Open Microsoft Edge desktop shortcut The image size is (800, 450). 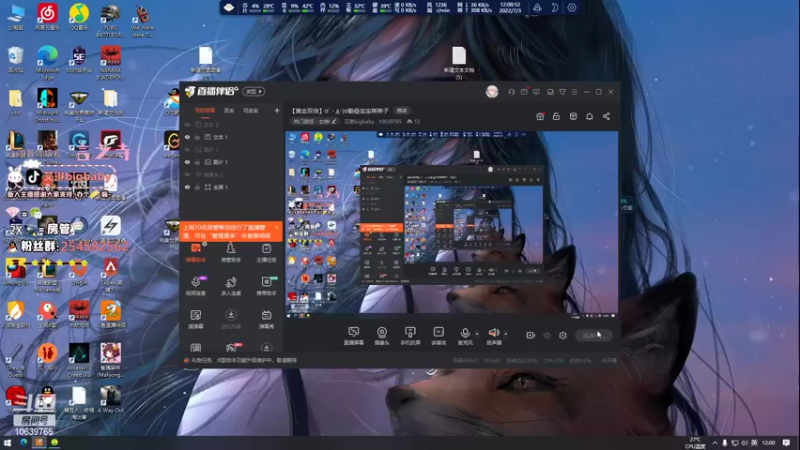pos(47,62)
